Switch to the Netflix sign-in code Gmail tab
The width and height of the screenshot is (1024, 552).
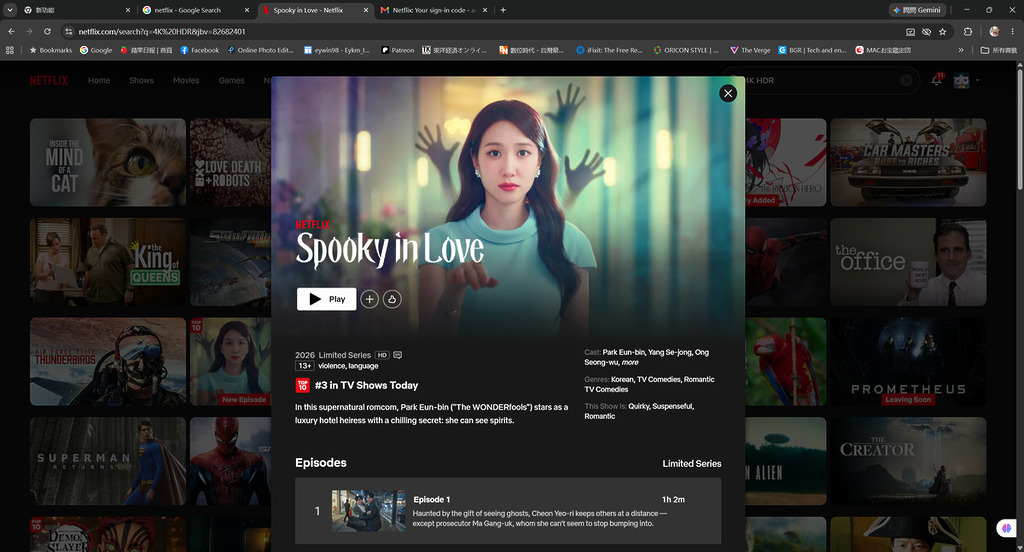pyautogui.click(x=434, y=10)
